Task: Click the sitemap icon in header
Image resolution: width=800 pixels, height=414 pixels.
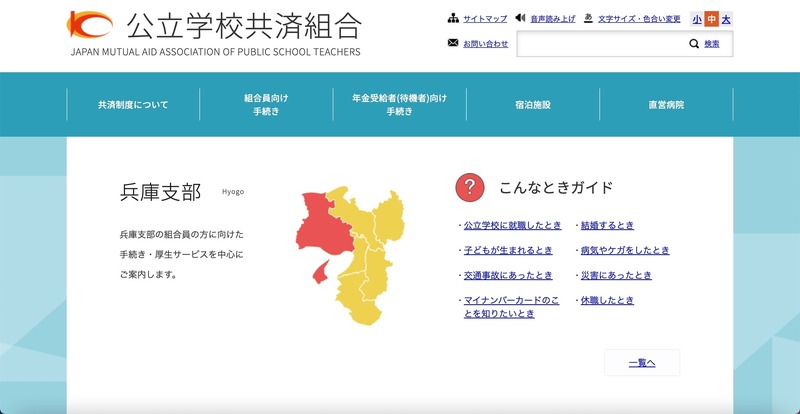Action: [453, 19]
